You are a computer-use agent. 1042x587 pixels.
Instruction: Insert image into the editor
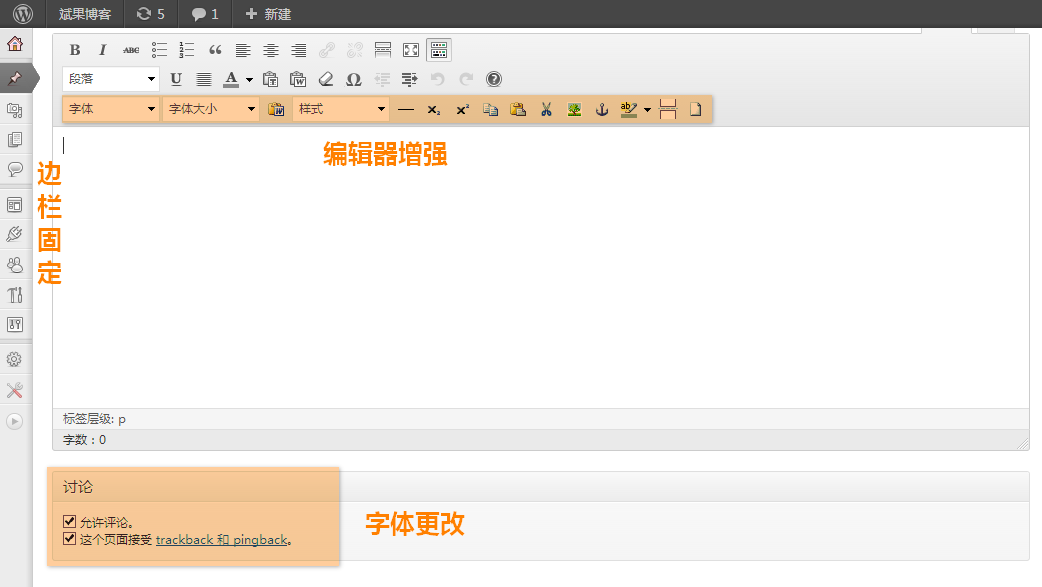click(x=574, y=110)
